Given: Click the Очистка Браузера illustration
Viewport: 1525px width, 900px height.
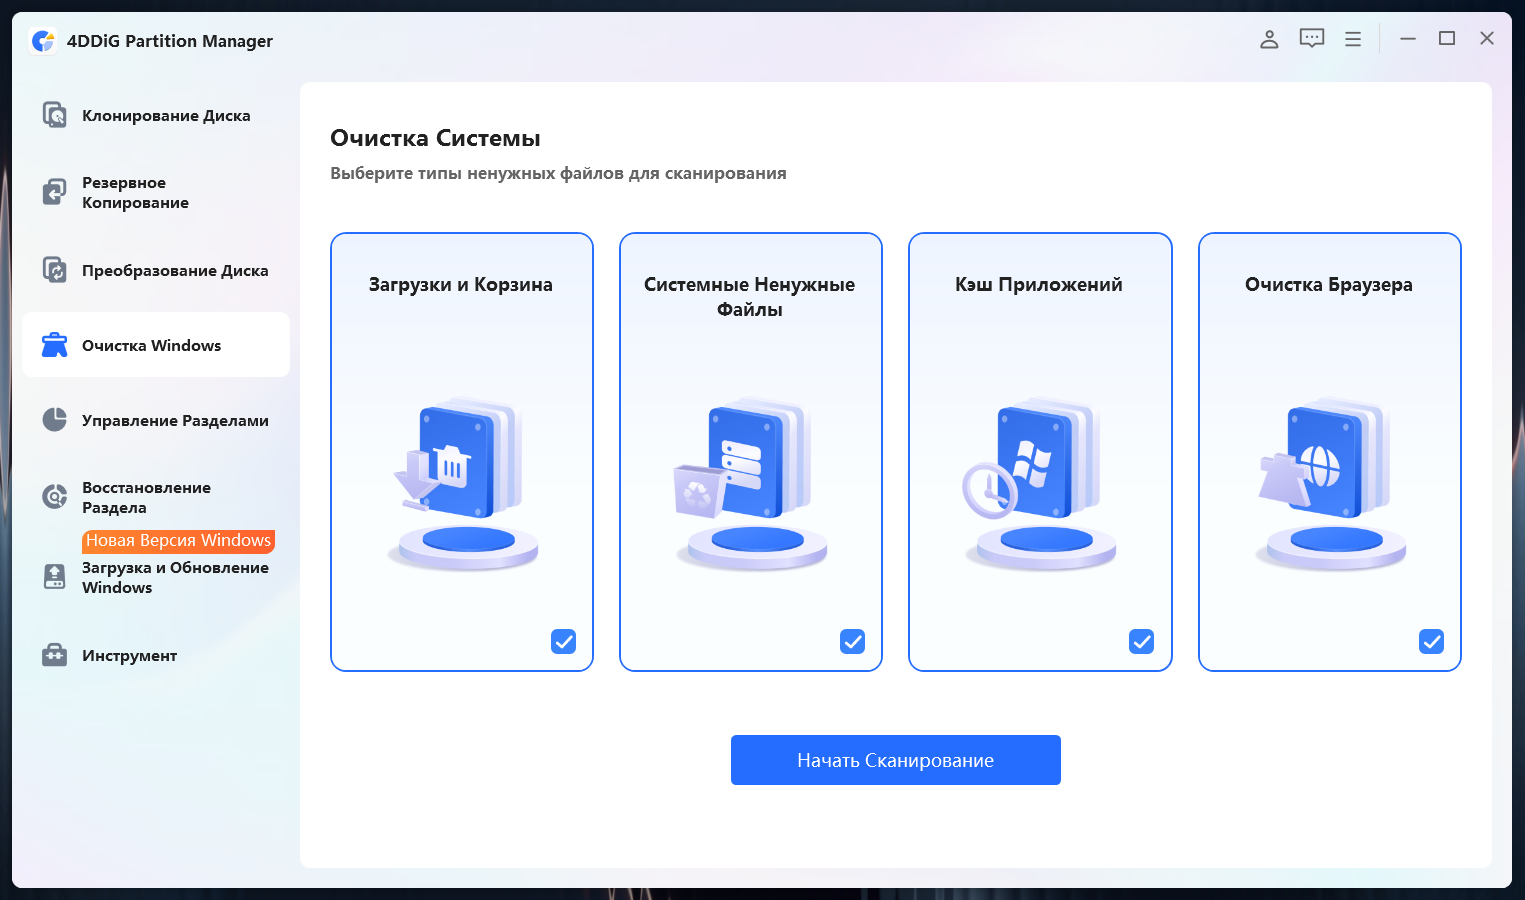Looking at the screenshot, I should coord(1330,485).
